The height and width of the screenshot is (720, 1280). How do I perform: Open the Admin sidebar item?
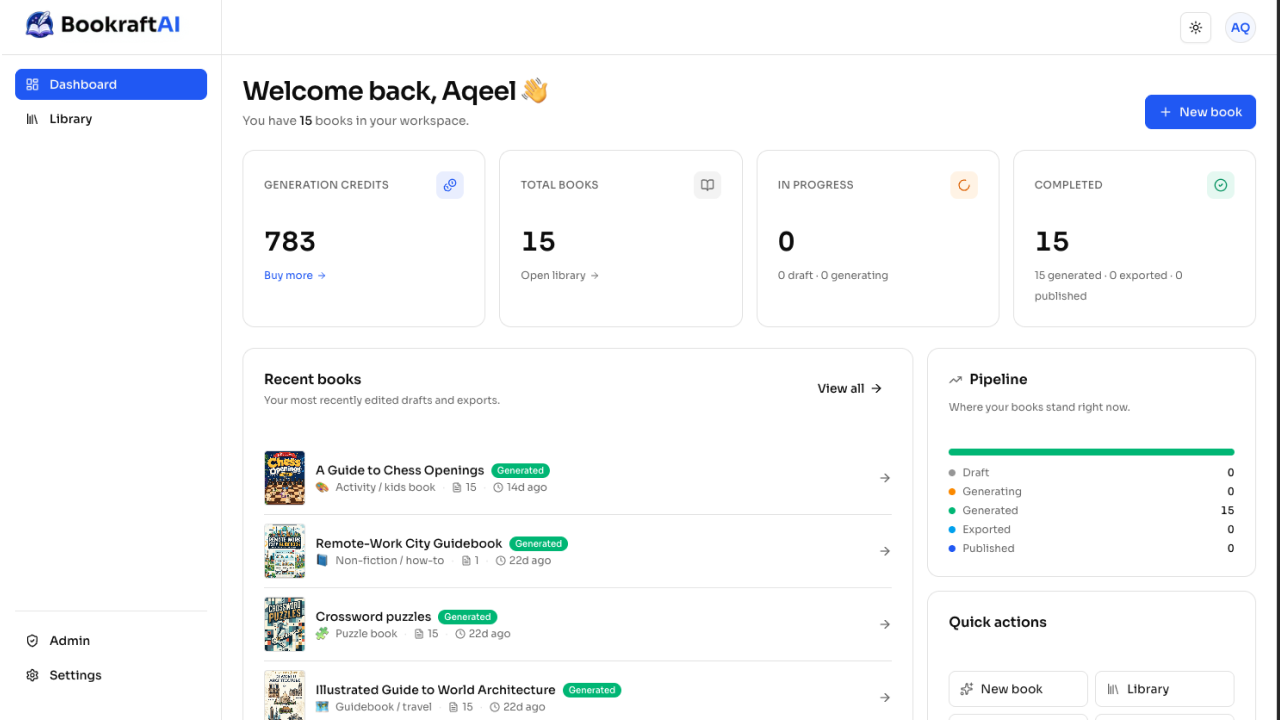[x=111, y=641]
